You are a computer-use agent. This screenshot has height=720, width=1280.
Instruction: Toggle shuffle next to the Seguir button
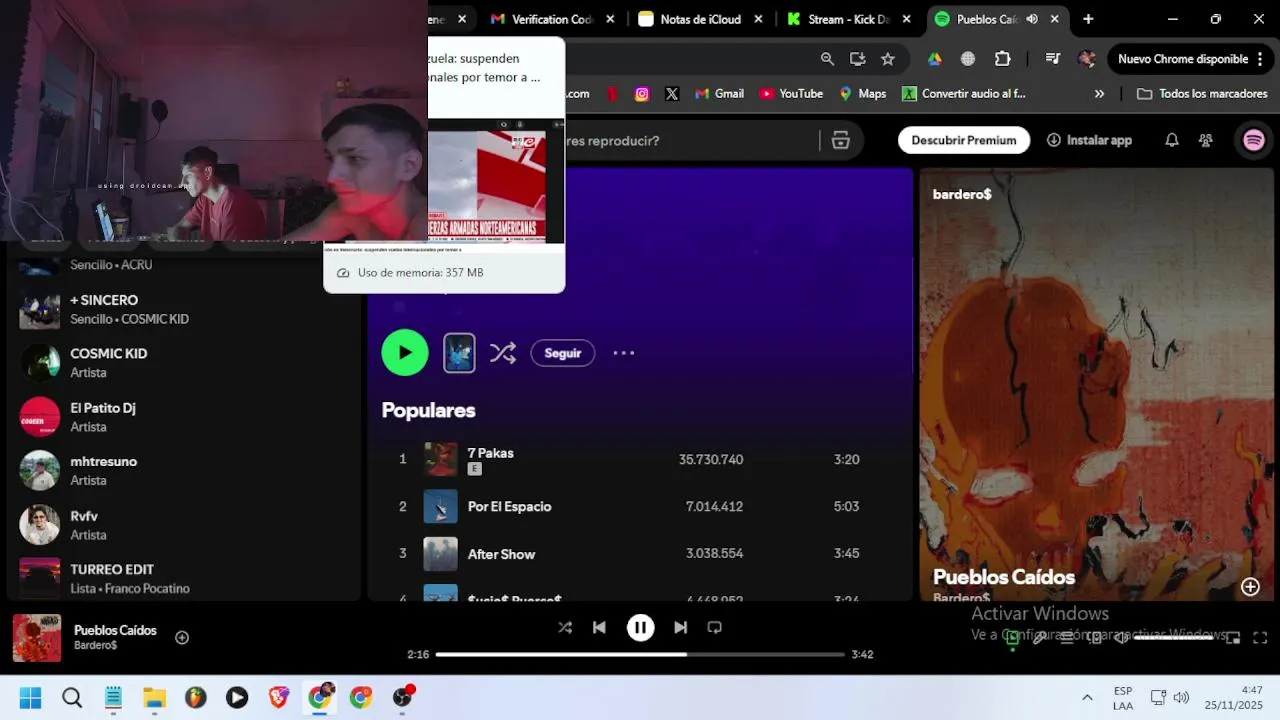click(503, 353)
